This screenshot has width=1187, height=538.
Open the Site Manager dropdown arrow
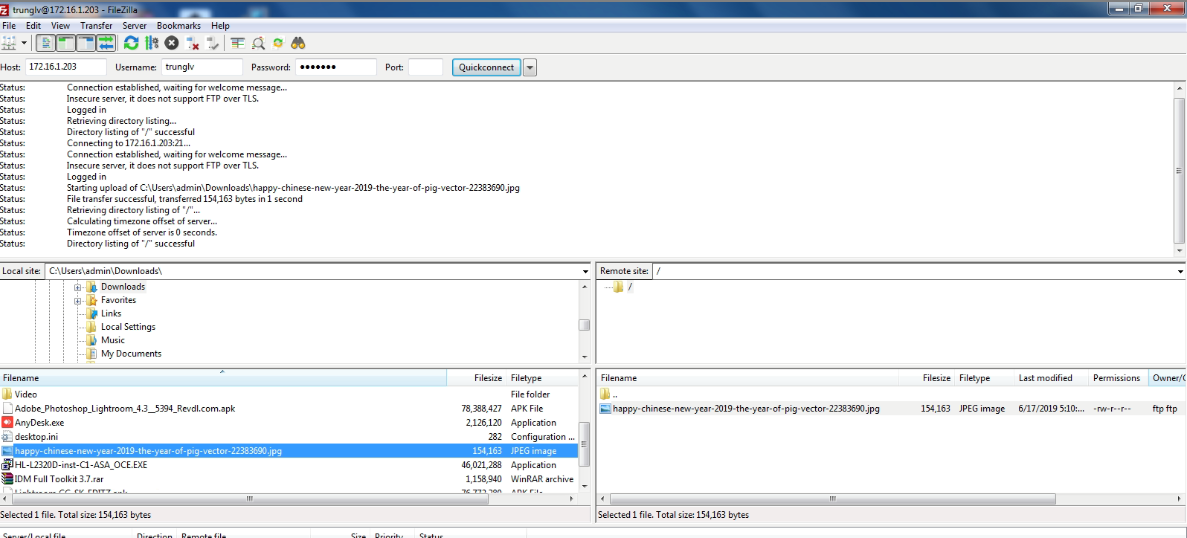[x=24, y=43]
